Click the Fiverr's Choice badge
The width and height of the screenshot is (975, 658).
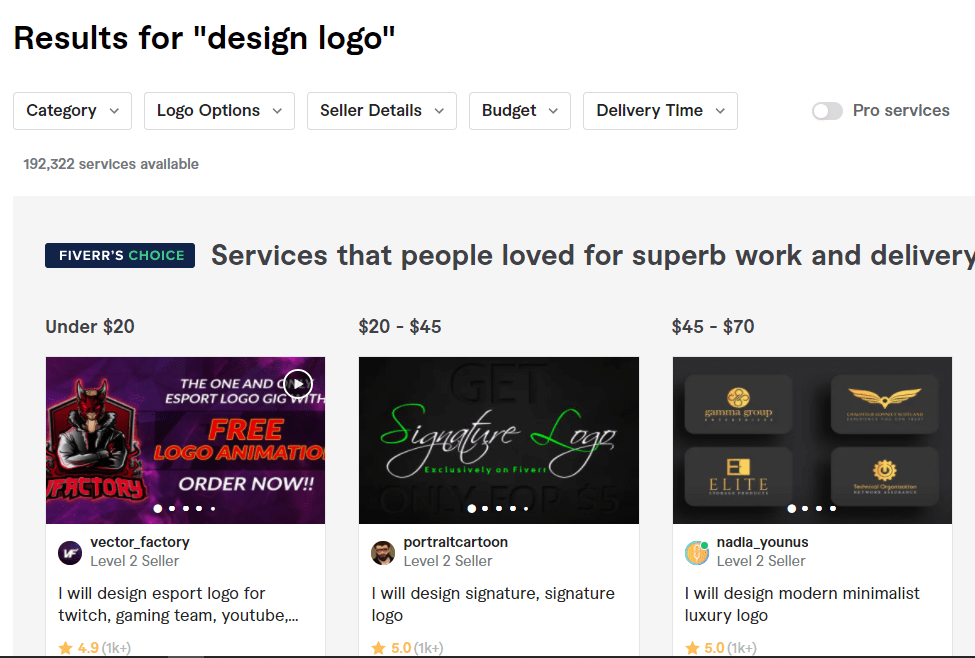pyautogui.click(x=120, y=255)
